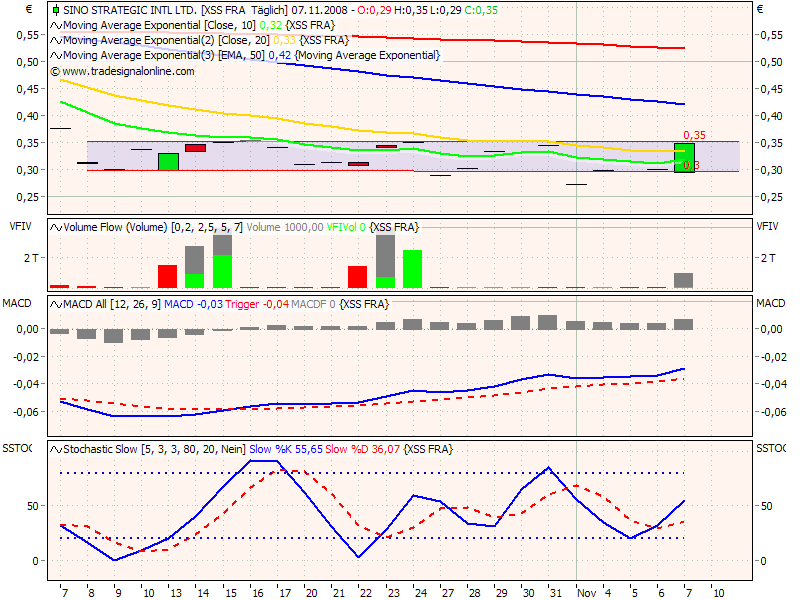Click the wave icon of Moving Average Exponential(3)

click(x=56, y=56)
